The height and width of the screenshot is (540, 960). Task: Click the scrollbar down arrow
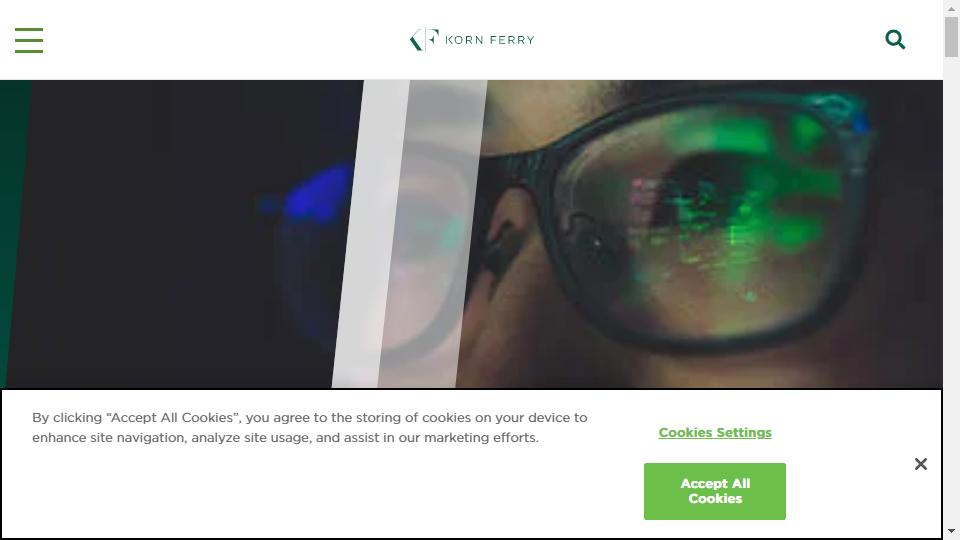tap(951, 531)
